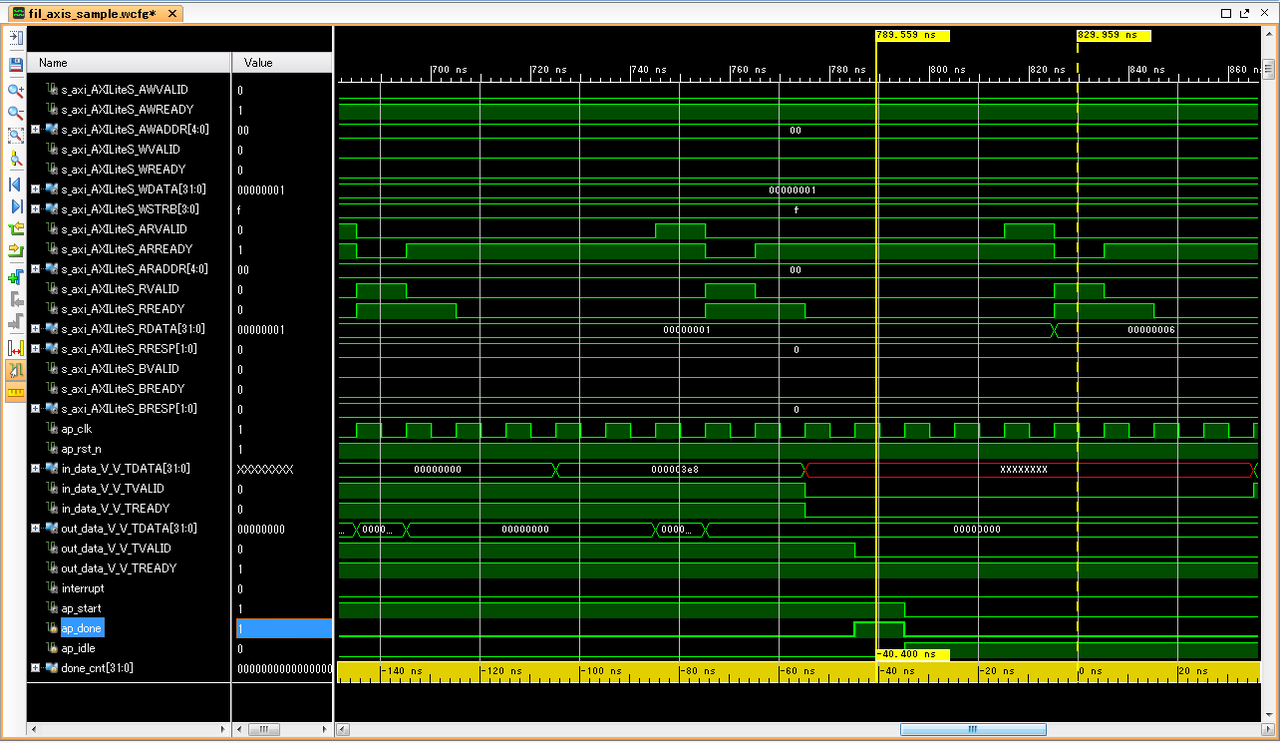The image size is (1280, 743).
Task: Select the in_data_V_V_TVALID signal
Action: pos(113,489)
